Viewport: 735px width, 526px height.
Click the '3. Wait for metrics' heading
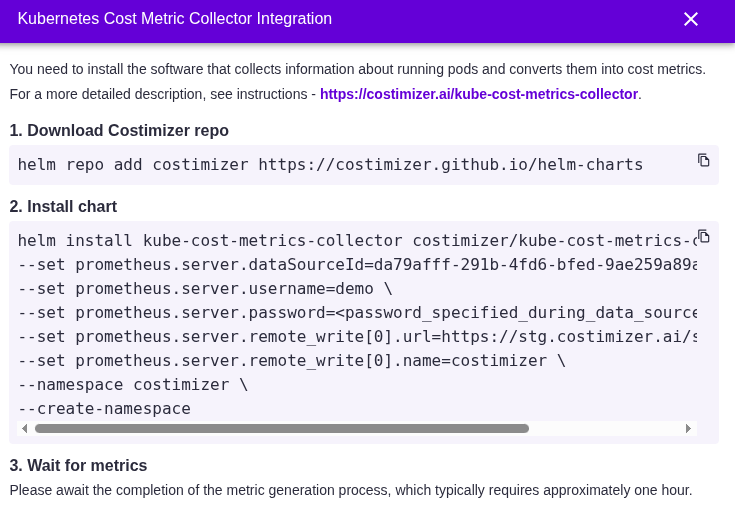[x=78, y=466]
